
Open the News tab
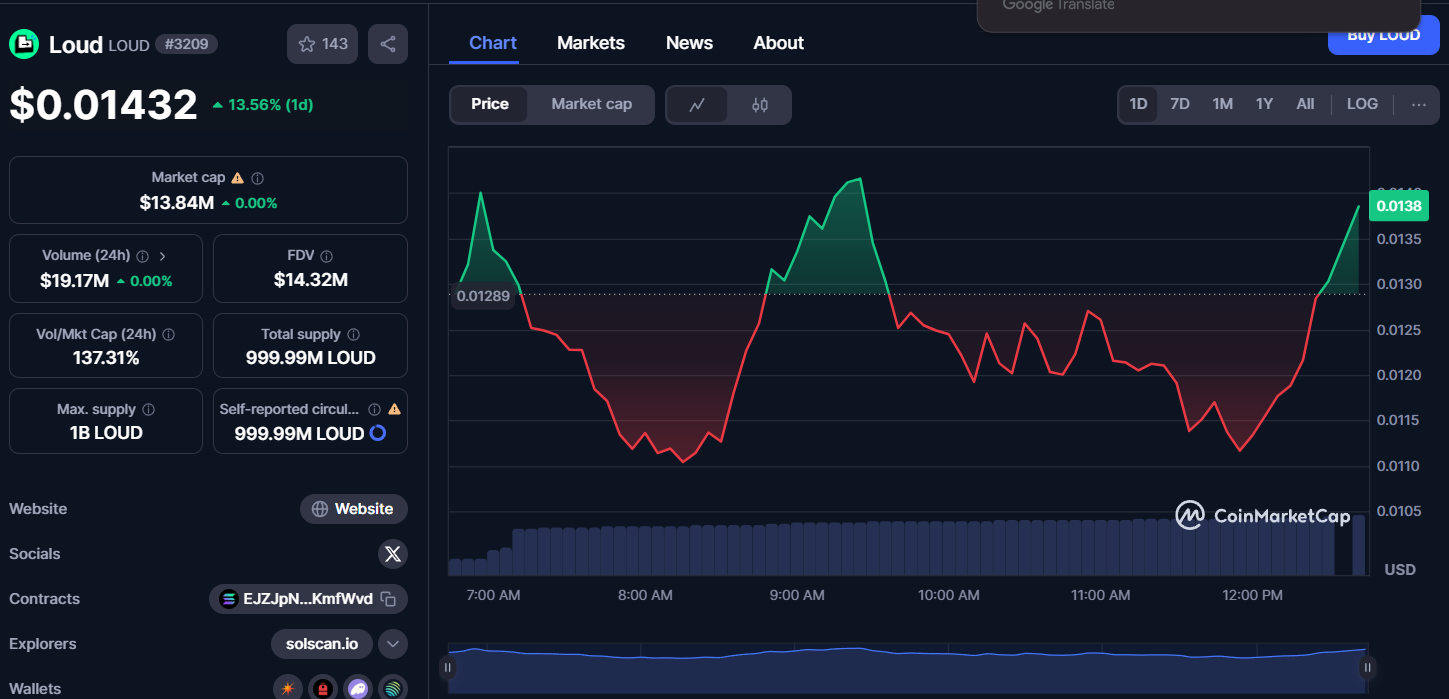(689, 43)
